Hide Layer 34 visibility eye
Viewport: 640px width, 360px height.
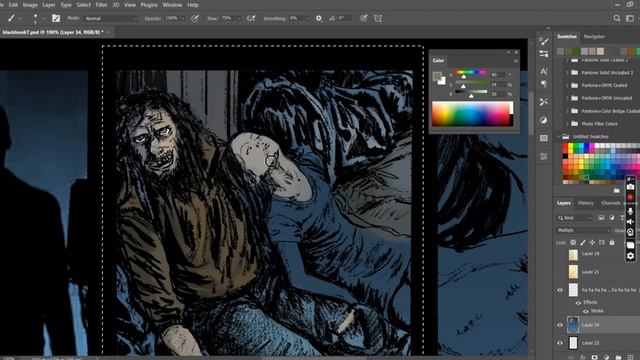click(560, 325)
